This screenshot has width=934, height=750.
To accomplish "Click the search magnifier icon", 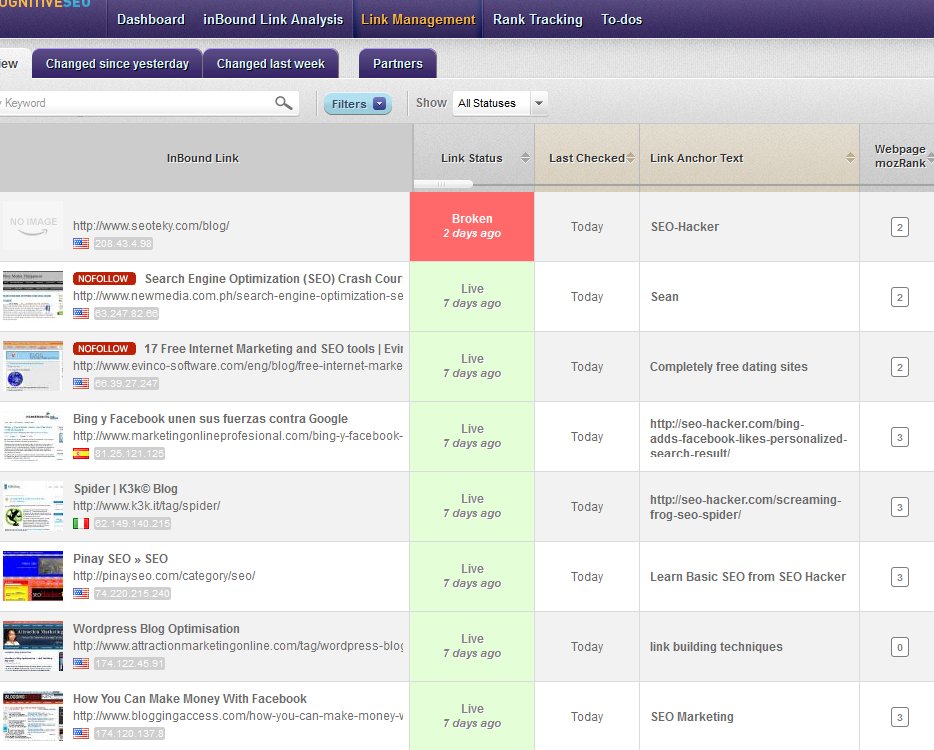I will point(284,103).
